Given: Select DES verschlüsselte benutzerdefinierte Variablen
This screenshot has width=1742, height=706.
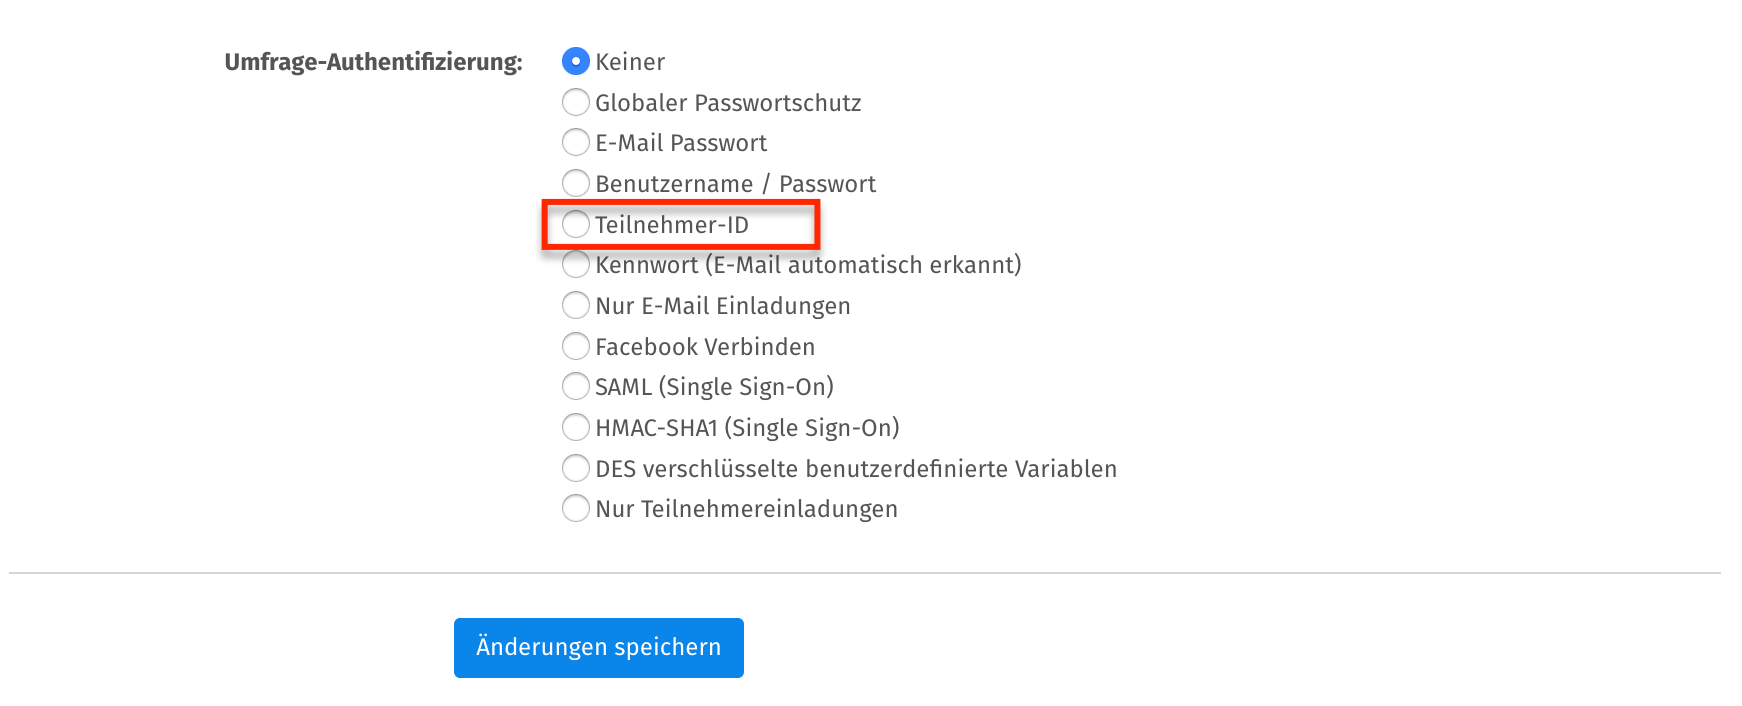Looking at the screenshot, I should click(x=575, y=468).
